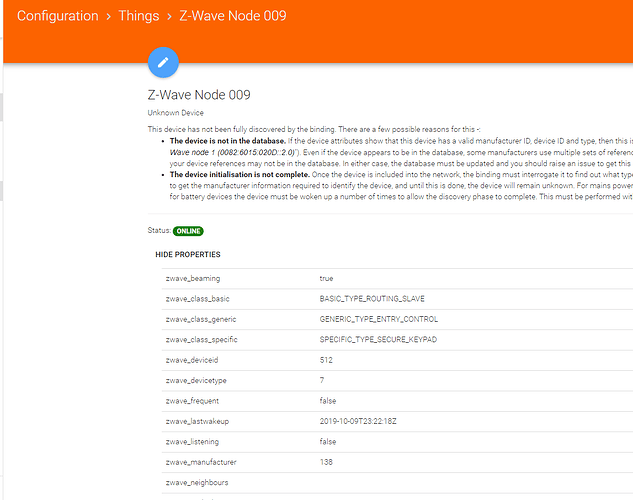Select value GENERIC_TYPE_ENTRY_CONTROL
The image size is (633, 500).
pos(379,319)
